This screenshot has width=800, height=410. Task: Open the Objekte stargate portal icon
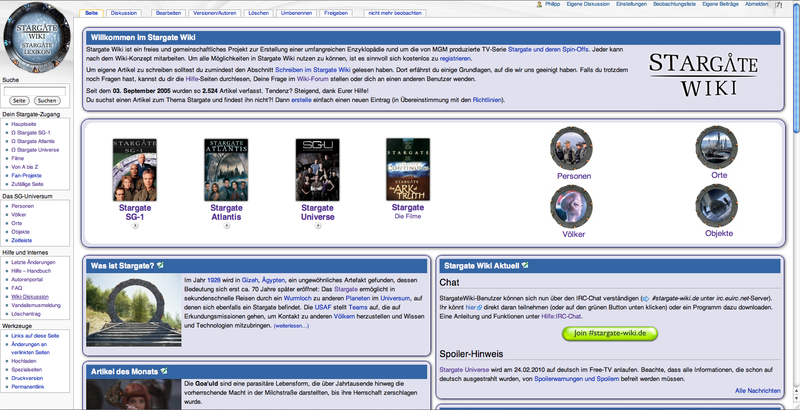[719, 206]
